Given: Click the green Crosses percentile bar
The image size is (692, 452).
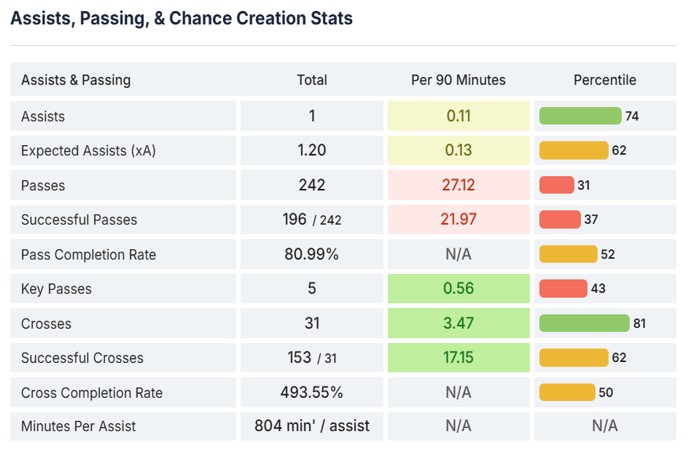Looking at the screenshot, I should point(584,323).
